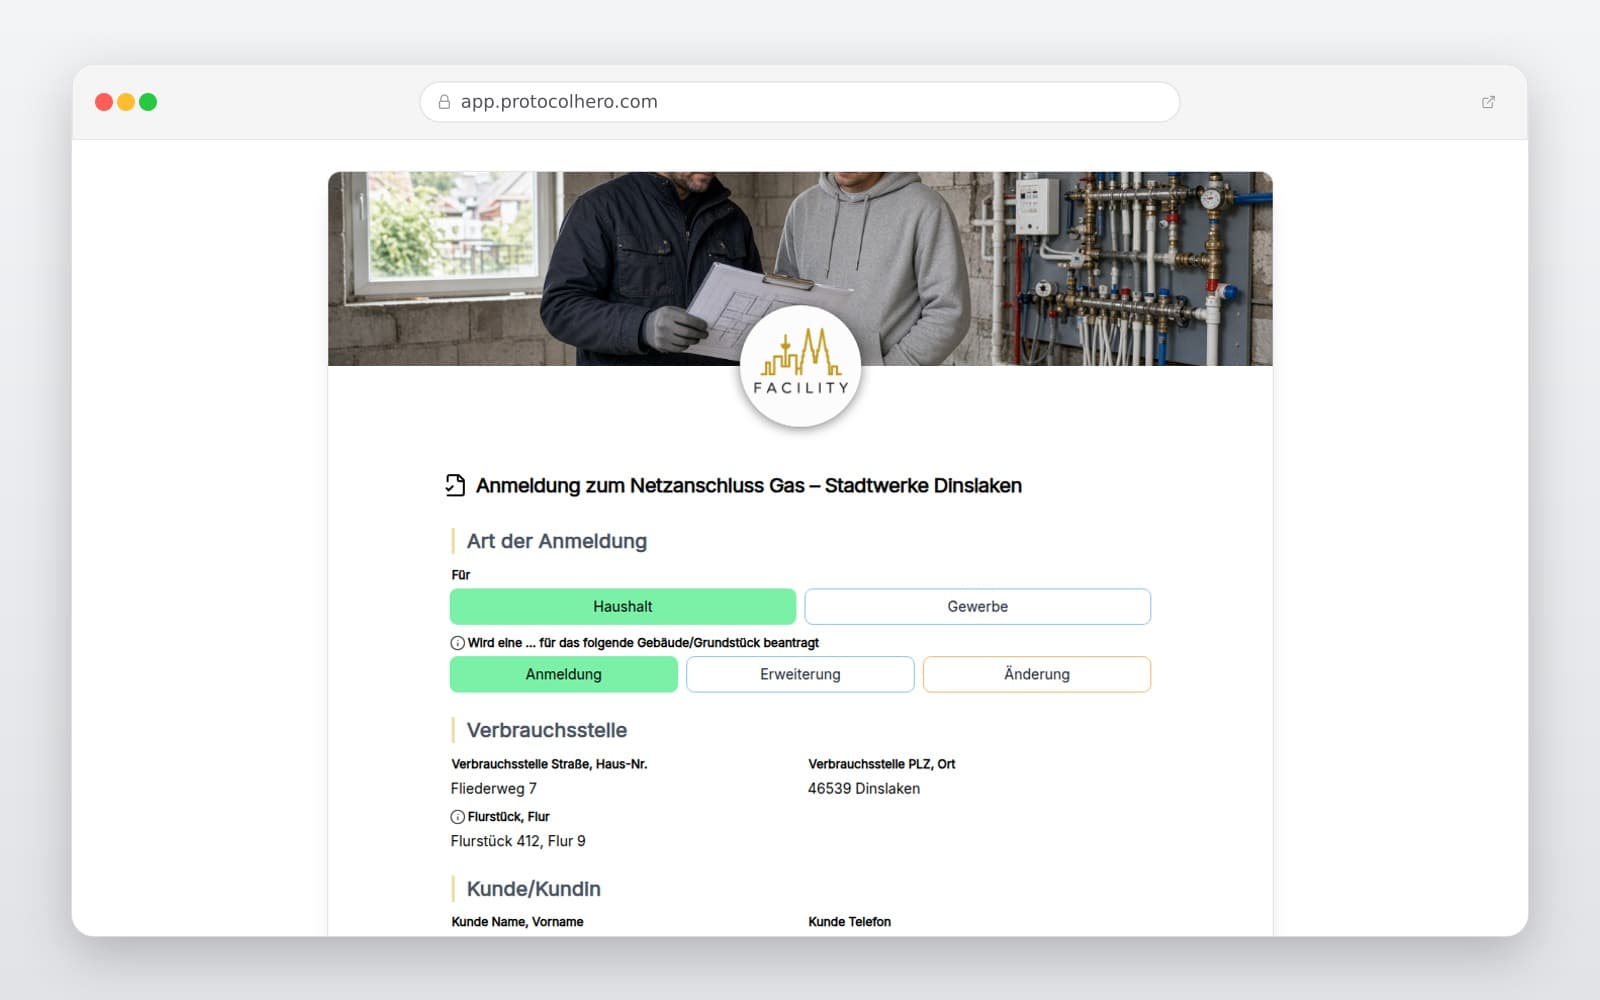
Task: Minimize window using the yellow button
Action: pyautogui.click(x=126, y=102)
